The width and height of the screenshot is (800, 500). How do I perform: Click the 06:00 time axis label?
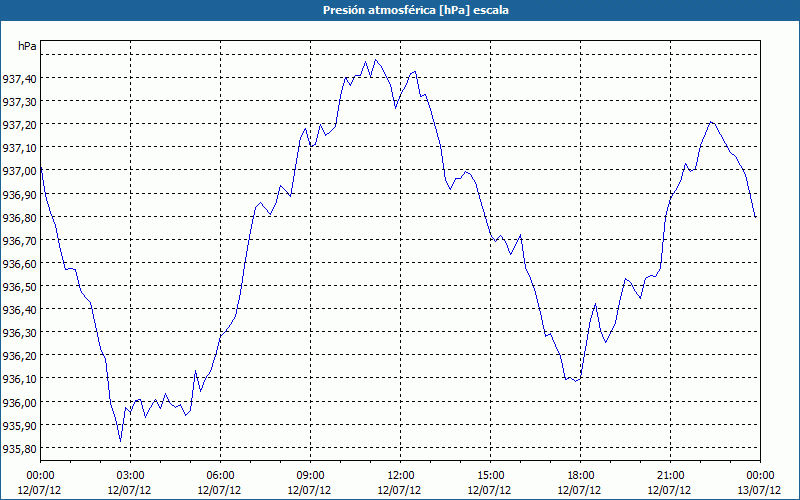point(220,476)
